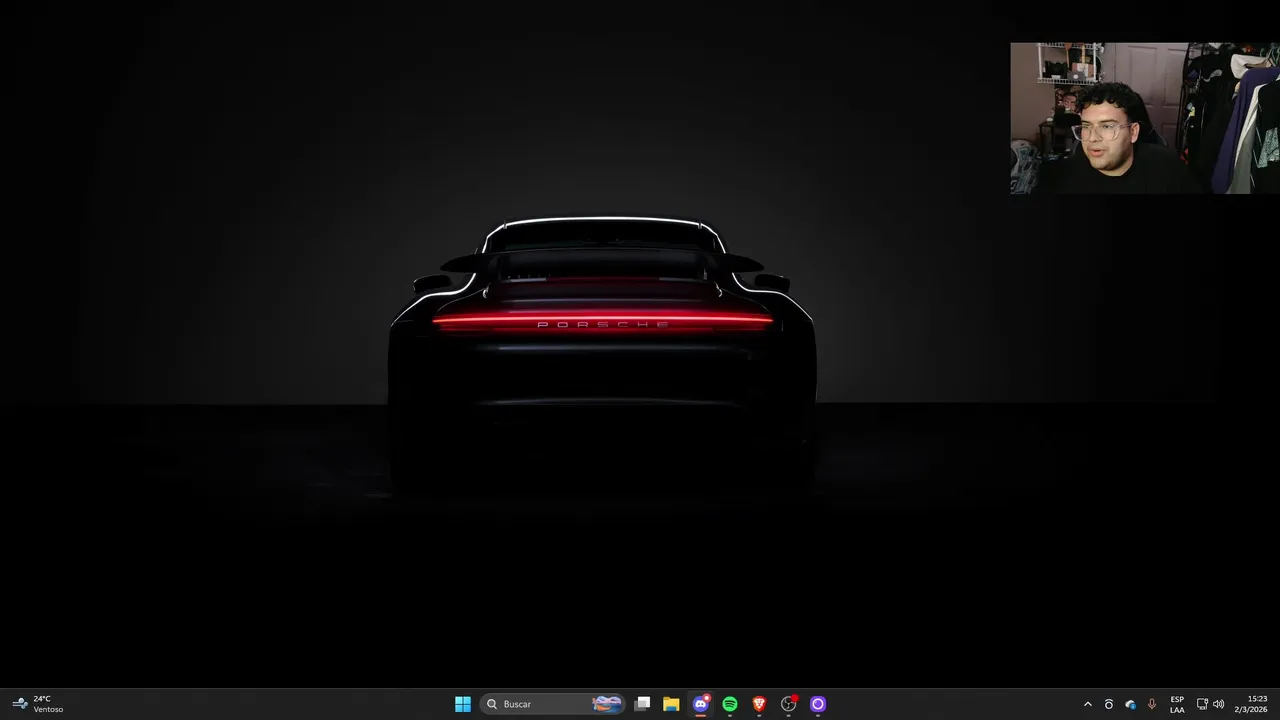The image size is (1280, 720).
Task: Open the OneDrive cloud tray icon
Action: pyautogui.click(x=1130, y=704)
